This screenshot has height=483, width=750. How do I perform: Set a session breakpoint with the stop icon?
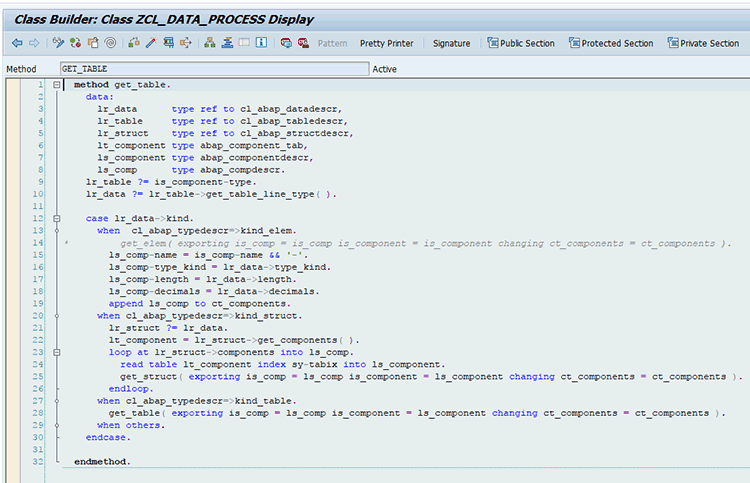[x=286, y=43]
